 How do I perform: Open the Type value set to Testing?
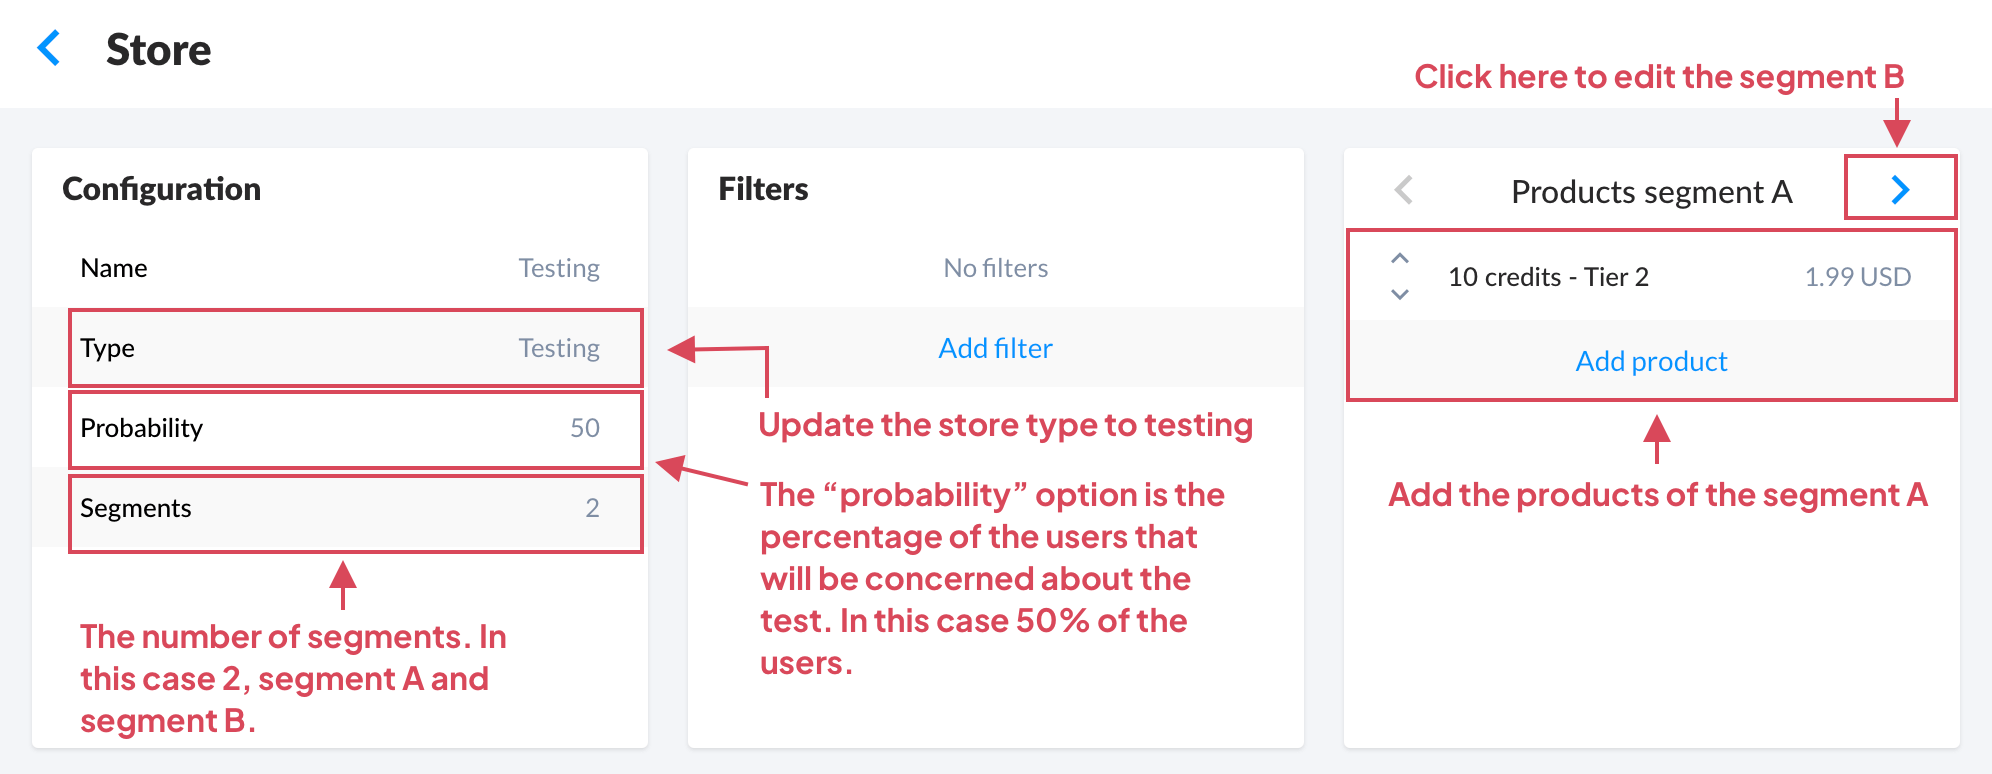558,348
